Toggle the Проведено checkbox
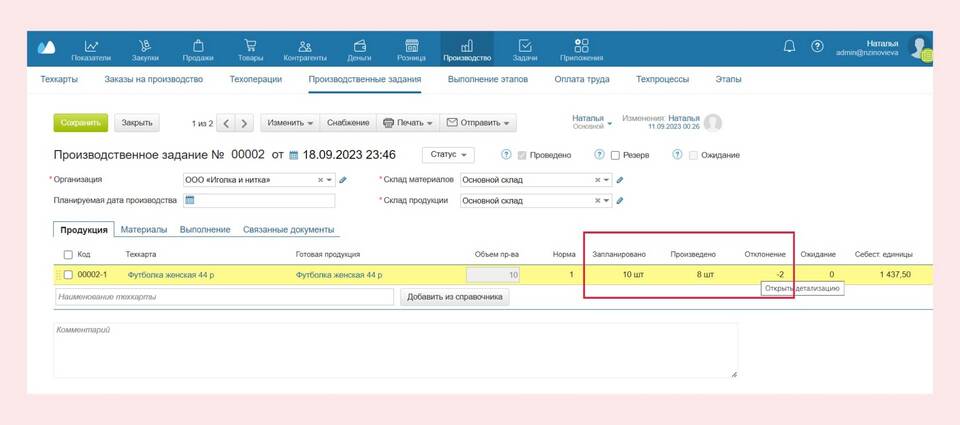960x425 pixels. click(522, 156)
